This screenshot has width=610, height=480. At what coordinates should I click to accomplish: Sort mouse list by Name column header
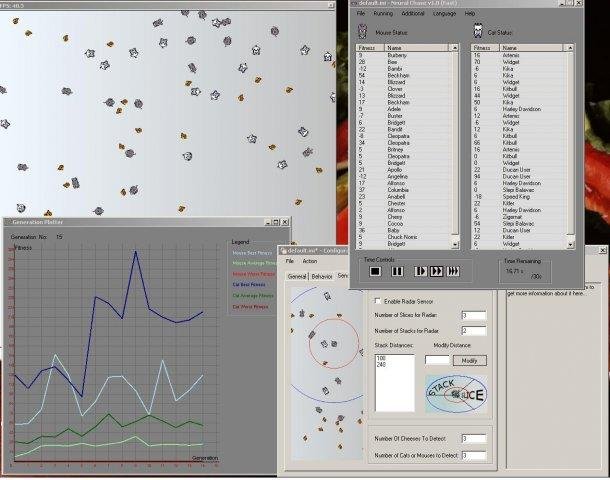click(x=417, y=47)
